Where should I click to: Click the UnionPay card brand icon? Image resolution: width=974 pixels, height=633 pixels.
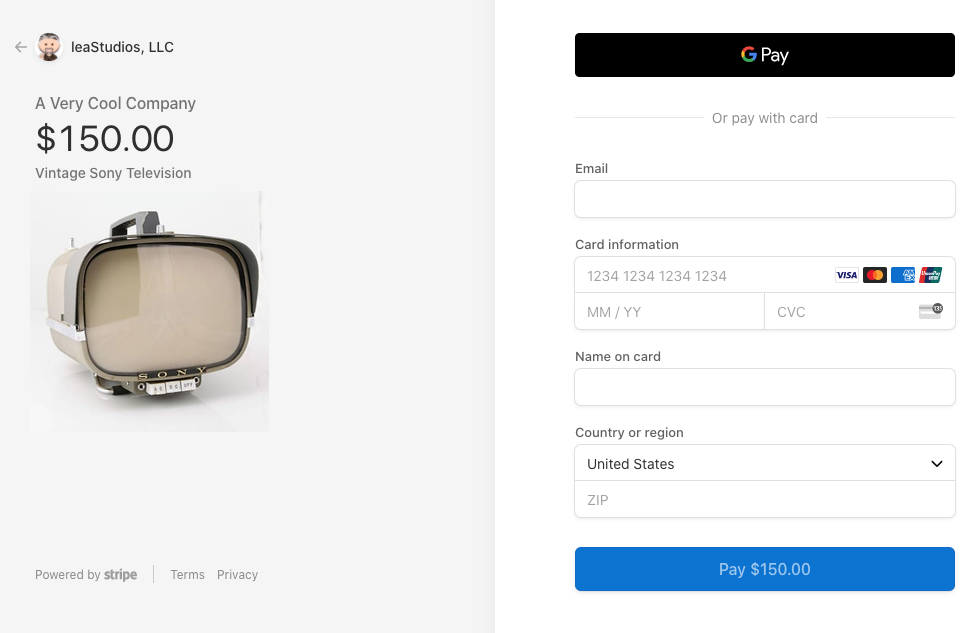pyautogui.click(x=932, y=275)
